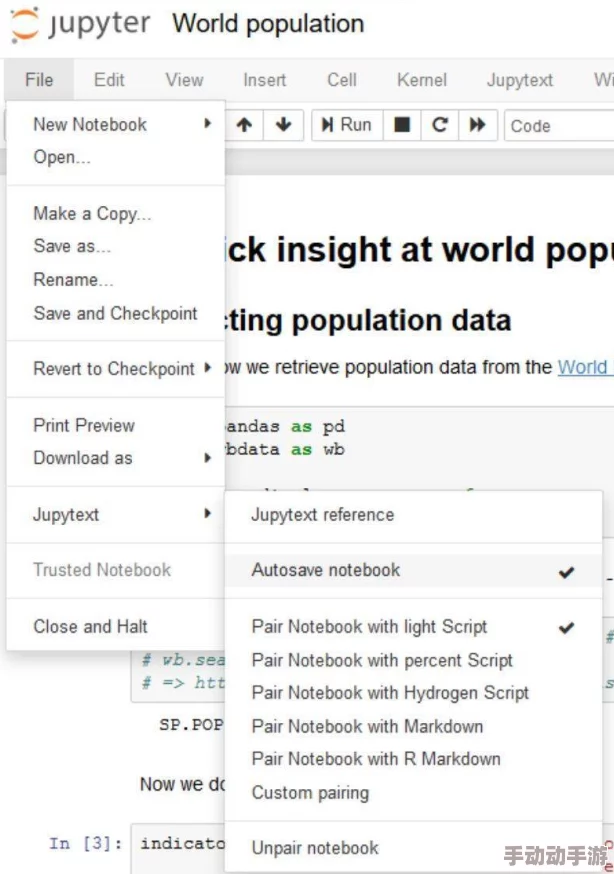Run the selected cell

pos(347,125)
